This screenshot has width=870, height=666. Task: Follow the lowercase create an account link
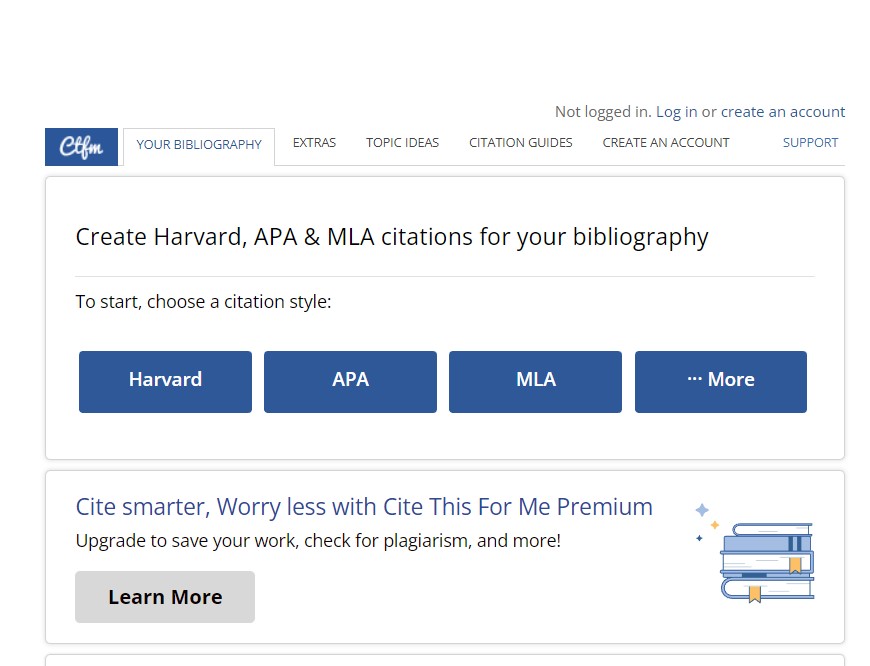(x=783, y=112)
